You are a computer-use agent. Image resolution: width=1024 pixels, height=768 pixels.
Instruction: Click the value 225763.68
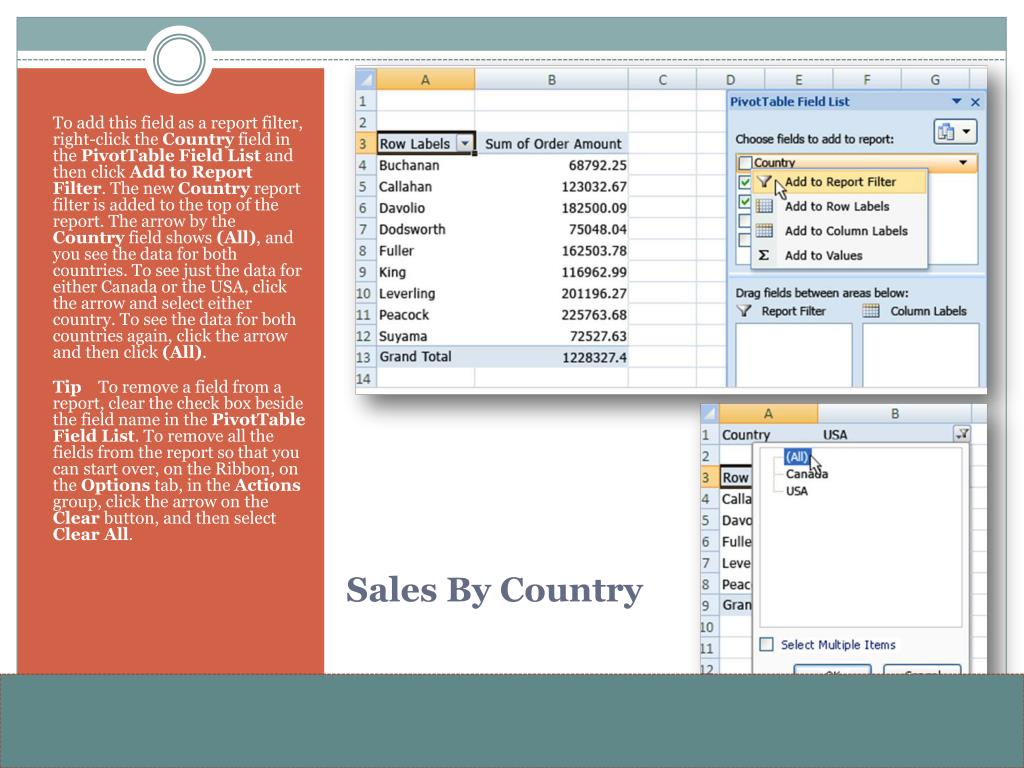(594, 315)
